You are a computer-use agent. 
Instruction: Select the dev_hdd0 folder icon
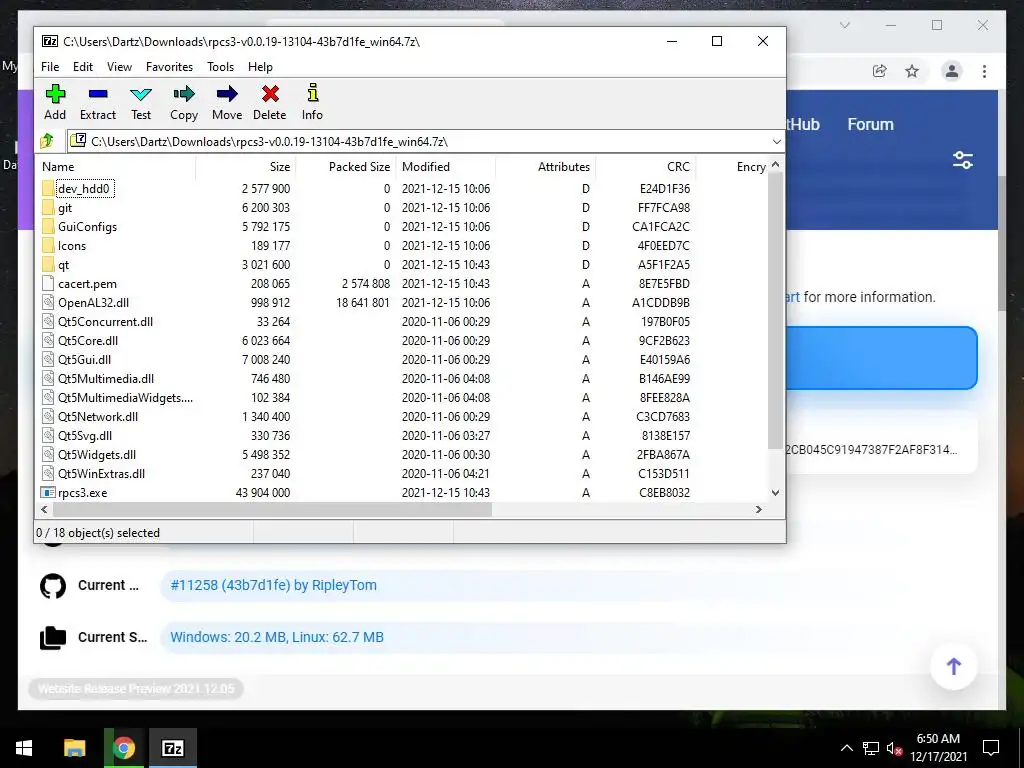(x=48, y=189)
